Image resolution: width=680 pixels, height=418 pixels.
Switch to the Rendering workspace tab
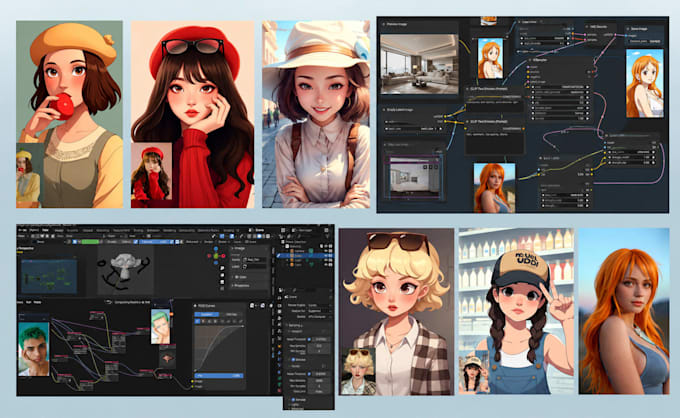point(169,230)
